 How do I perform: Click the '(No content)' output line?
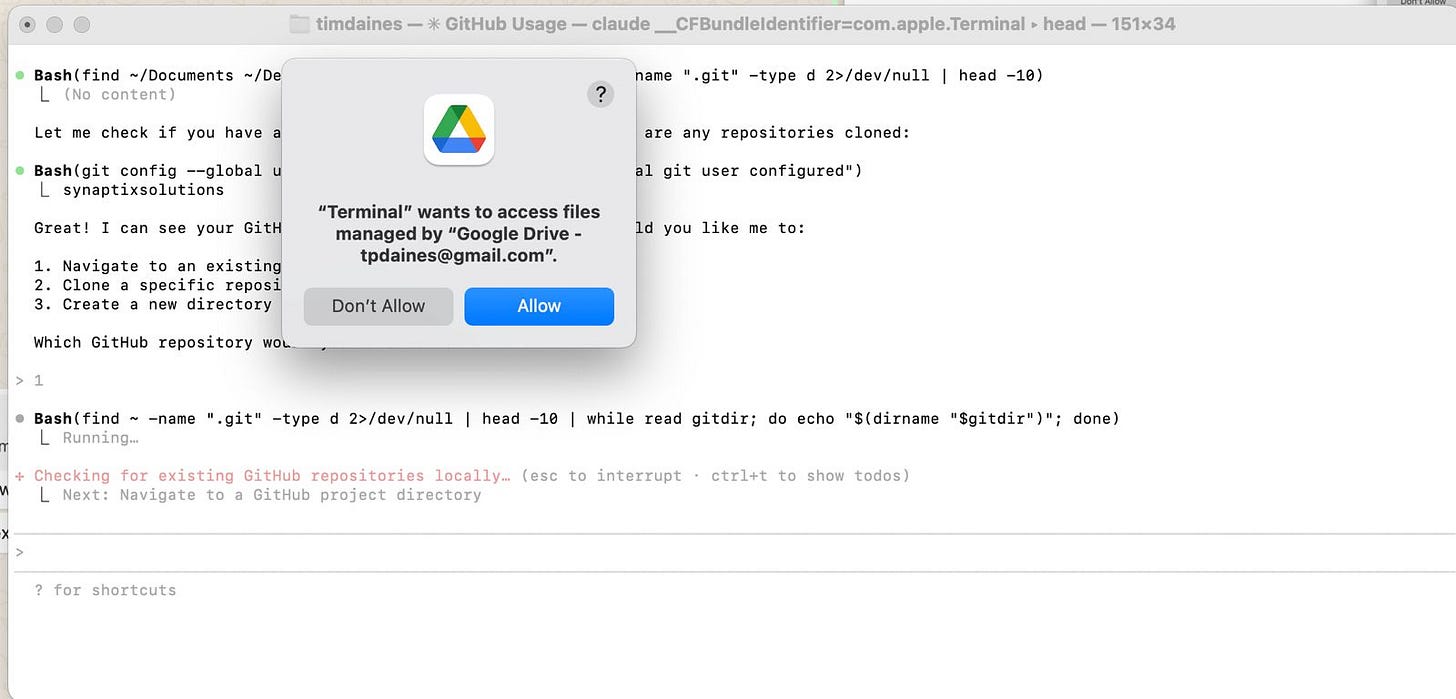[119, 94]
